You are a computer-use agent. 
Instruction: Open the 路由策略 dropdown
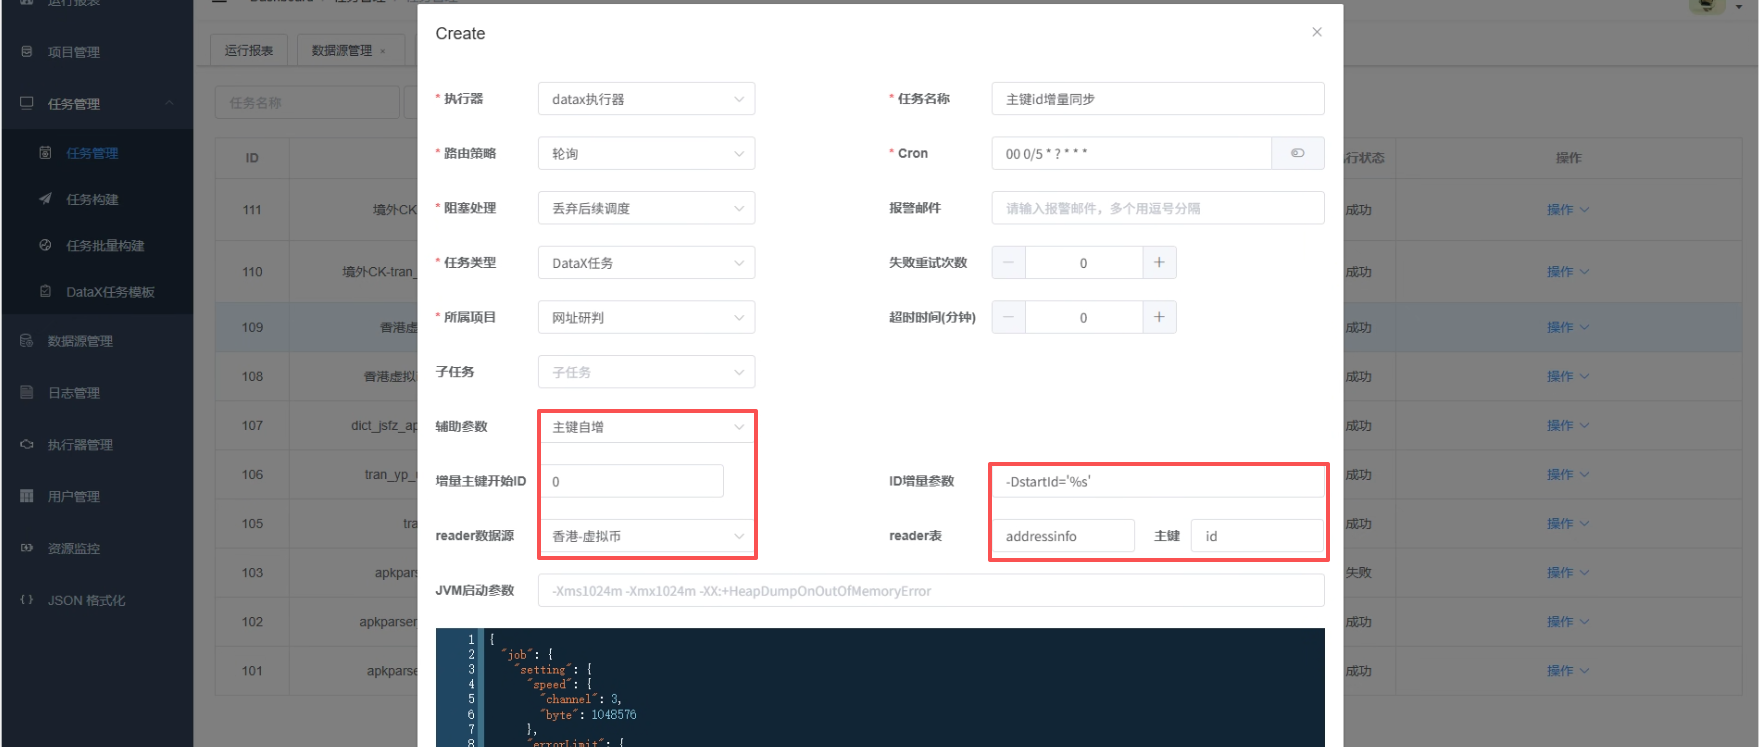[x=646, y=153]
